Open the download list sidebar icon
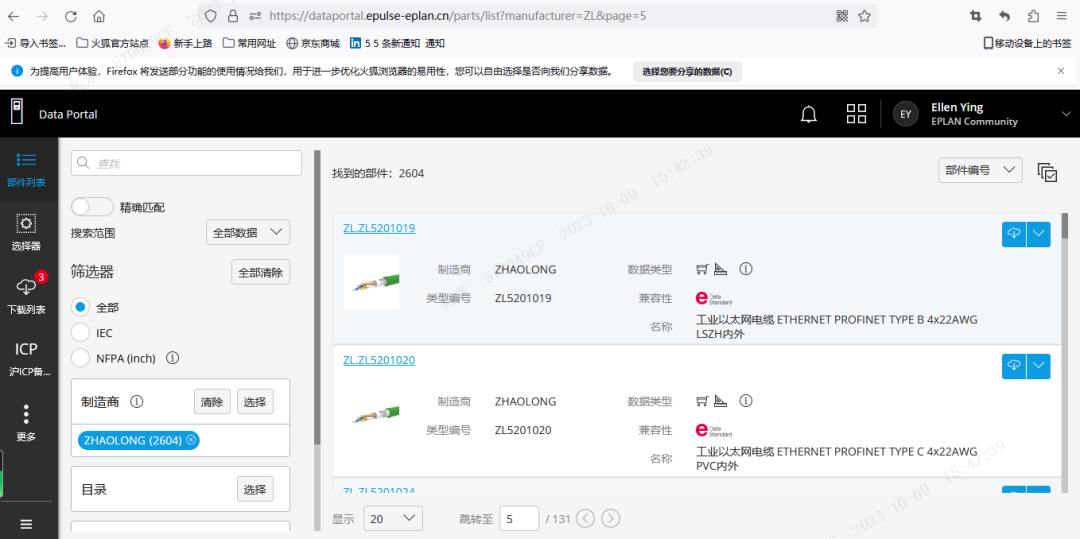 [27, 293]
